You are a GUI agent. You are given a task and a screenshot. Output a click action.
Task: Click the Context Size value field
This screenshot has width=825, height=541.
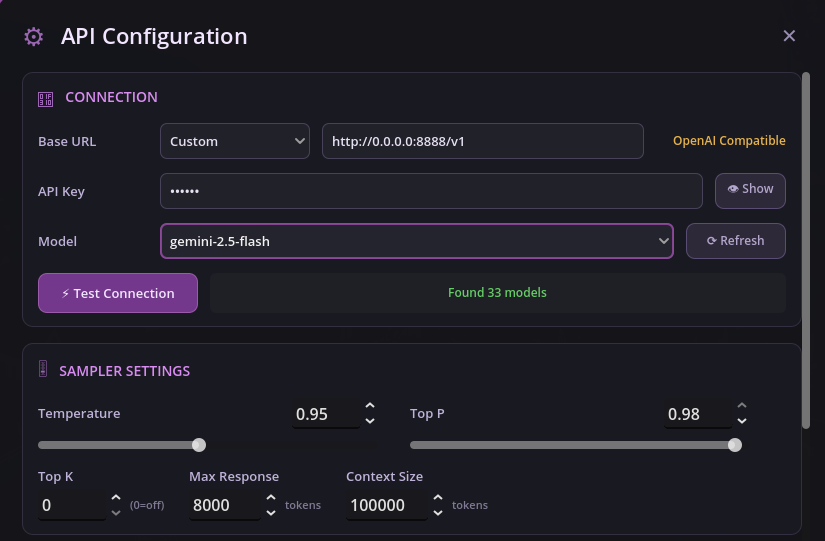[x=387, y=505]
